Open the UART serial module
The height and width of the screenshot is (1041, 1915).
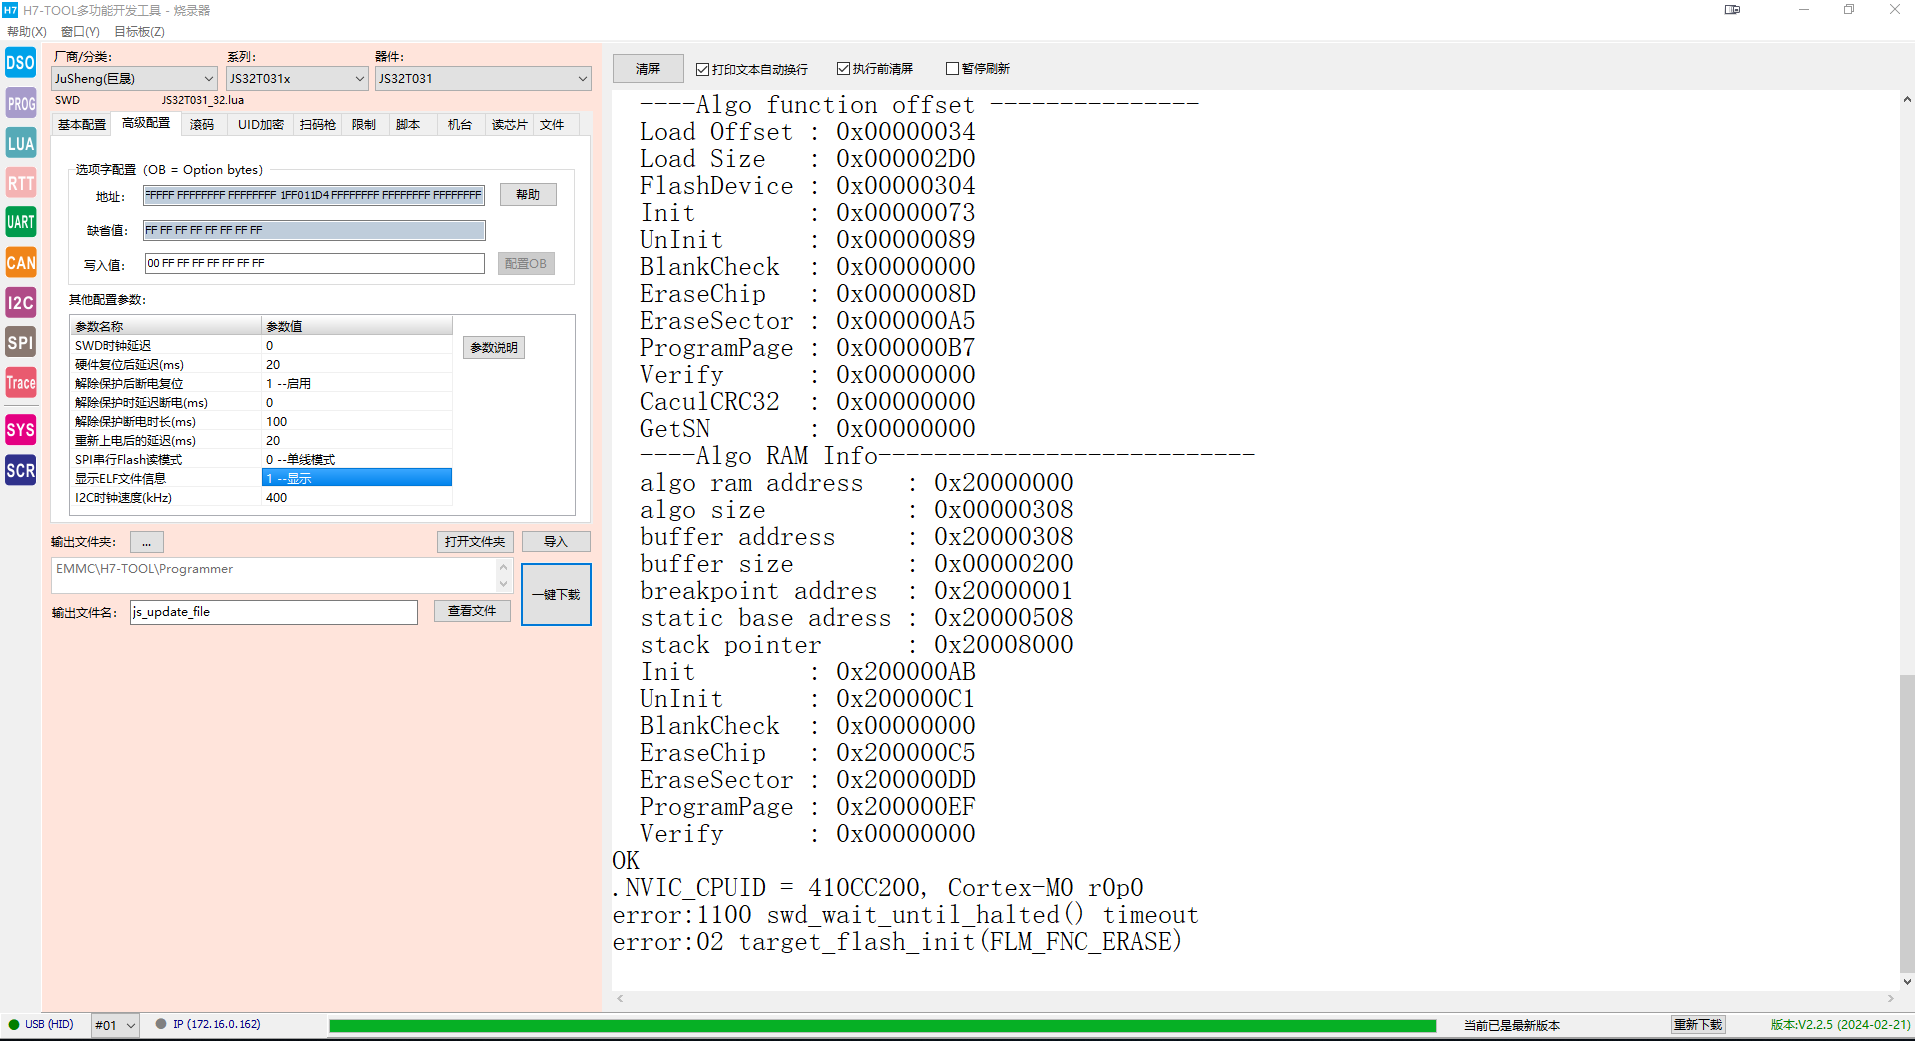(x=20, y=222)
